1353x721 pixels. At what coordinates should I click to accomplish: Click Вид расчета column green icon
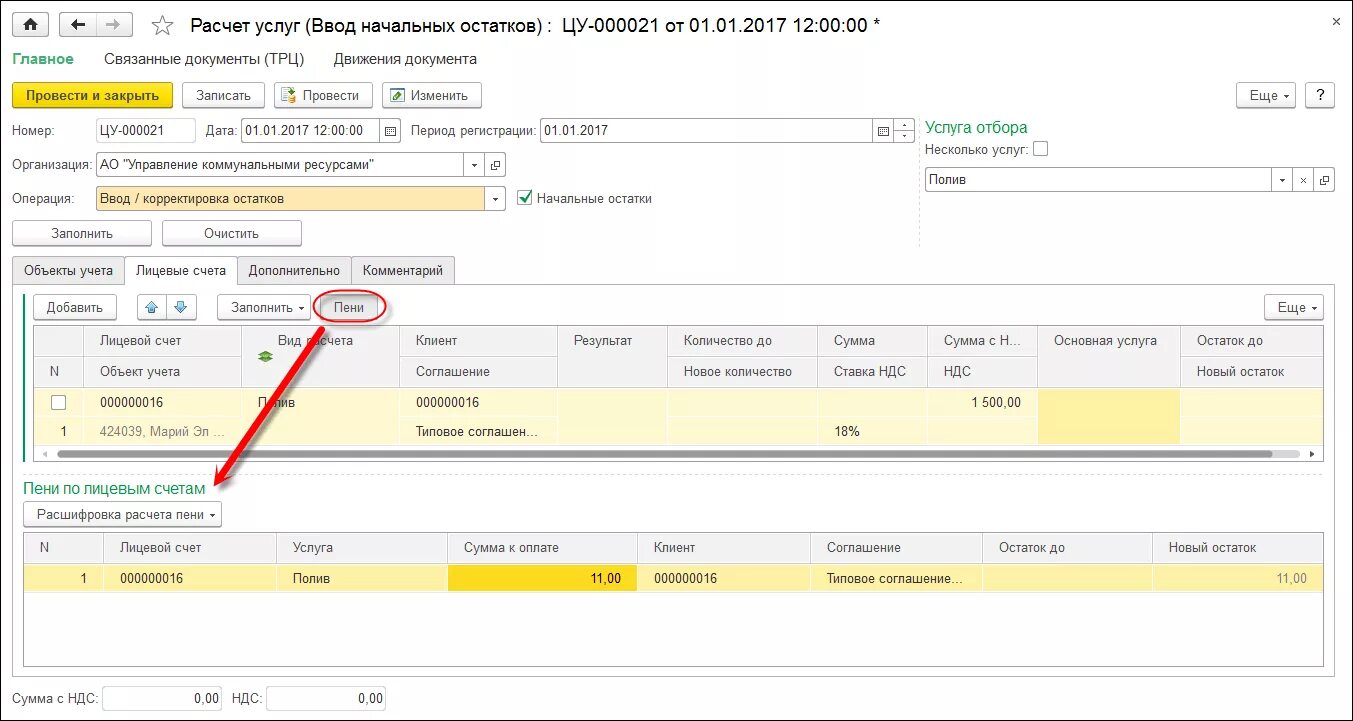point(266,356)
